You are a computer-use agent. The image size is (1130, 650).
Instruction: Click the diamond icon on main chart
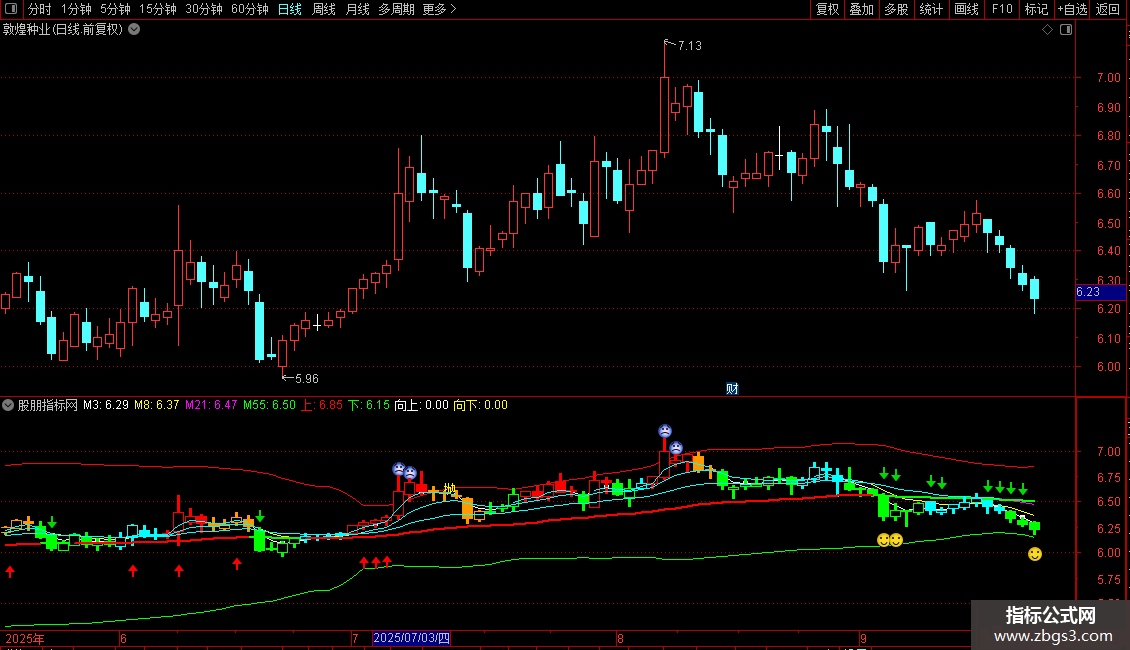[x=1047, y=30]
